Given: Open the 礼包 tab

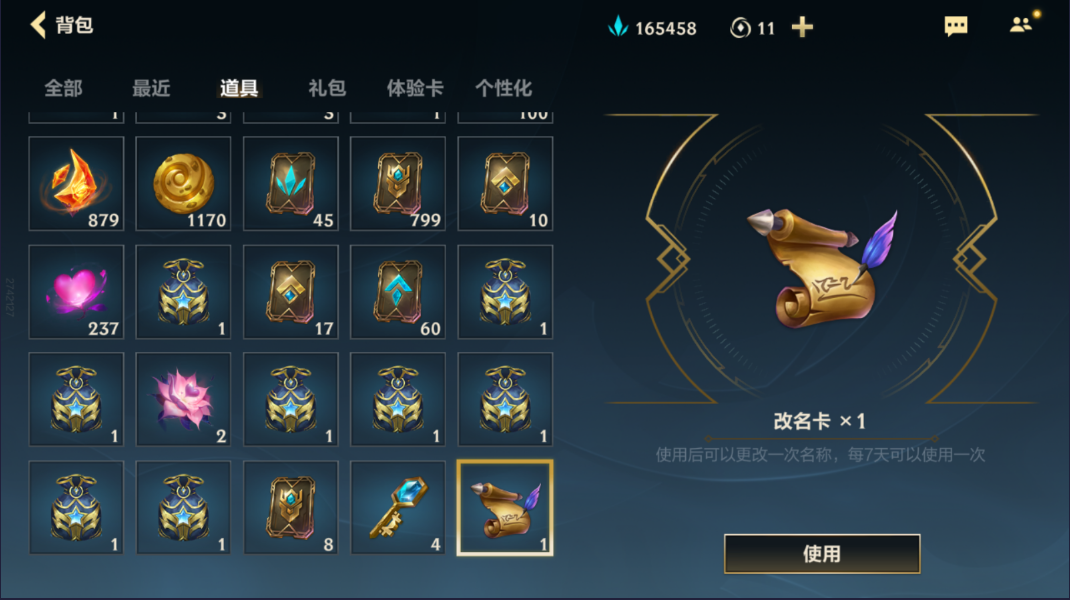Looking at the screenshot, I should (x=327, y=88).
